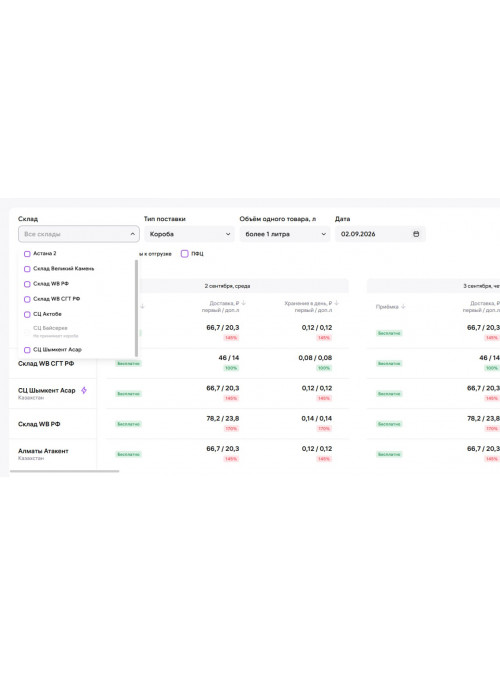Click chevron icon in Объём одного товара field
The image size is (500, 675).
323,234
